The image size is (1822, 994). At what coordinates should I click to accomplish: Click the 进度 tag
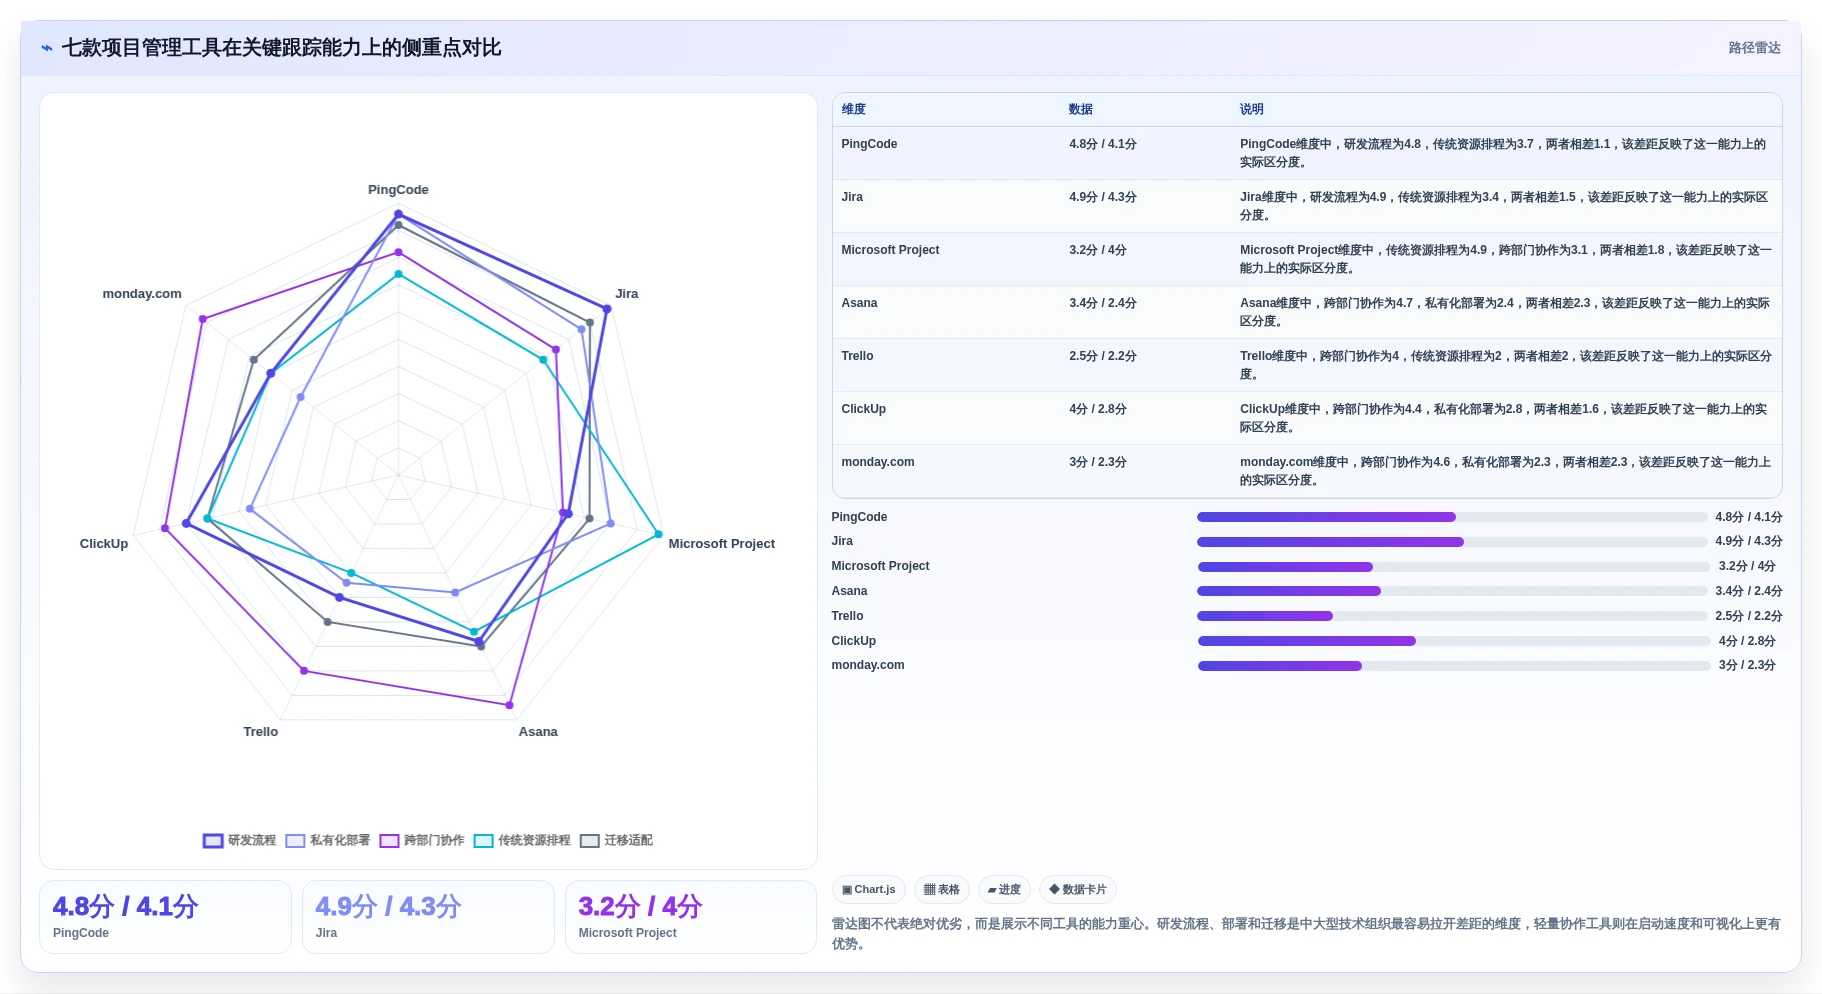[x=1004, y=889]
